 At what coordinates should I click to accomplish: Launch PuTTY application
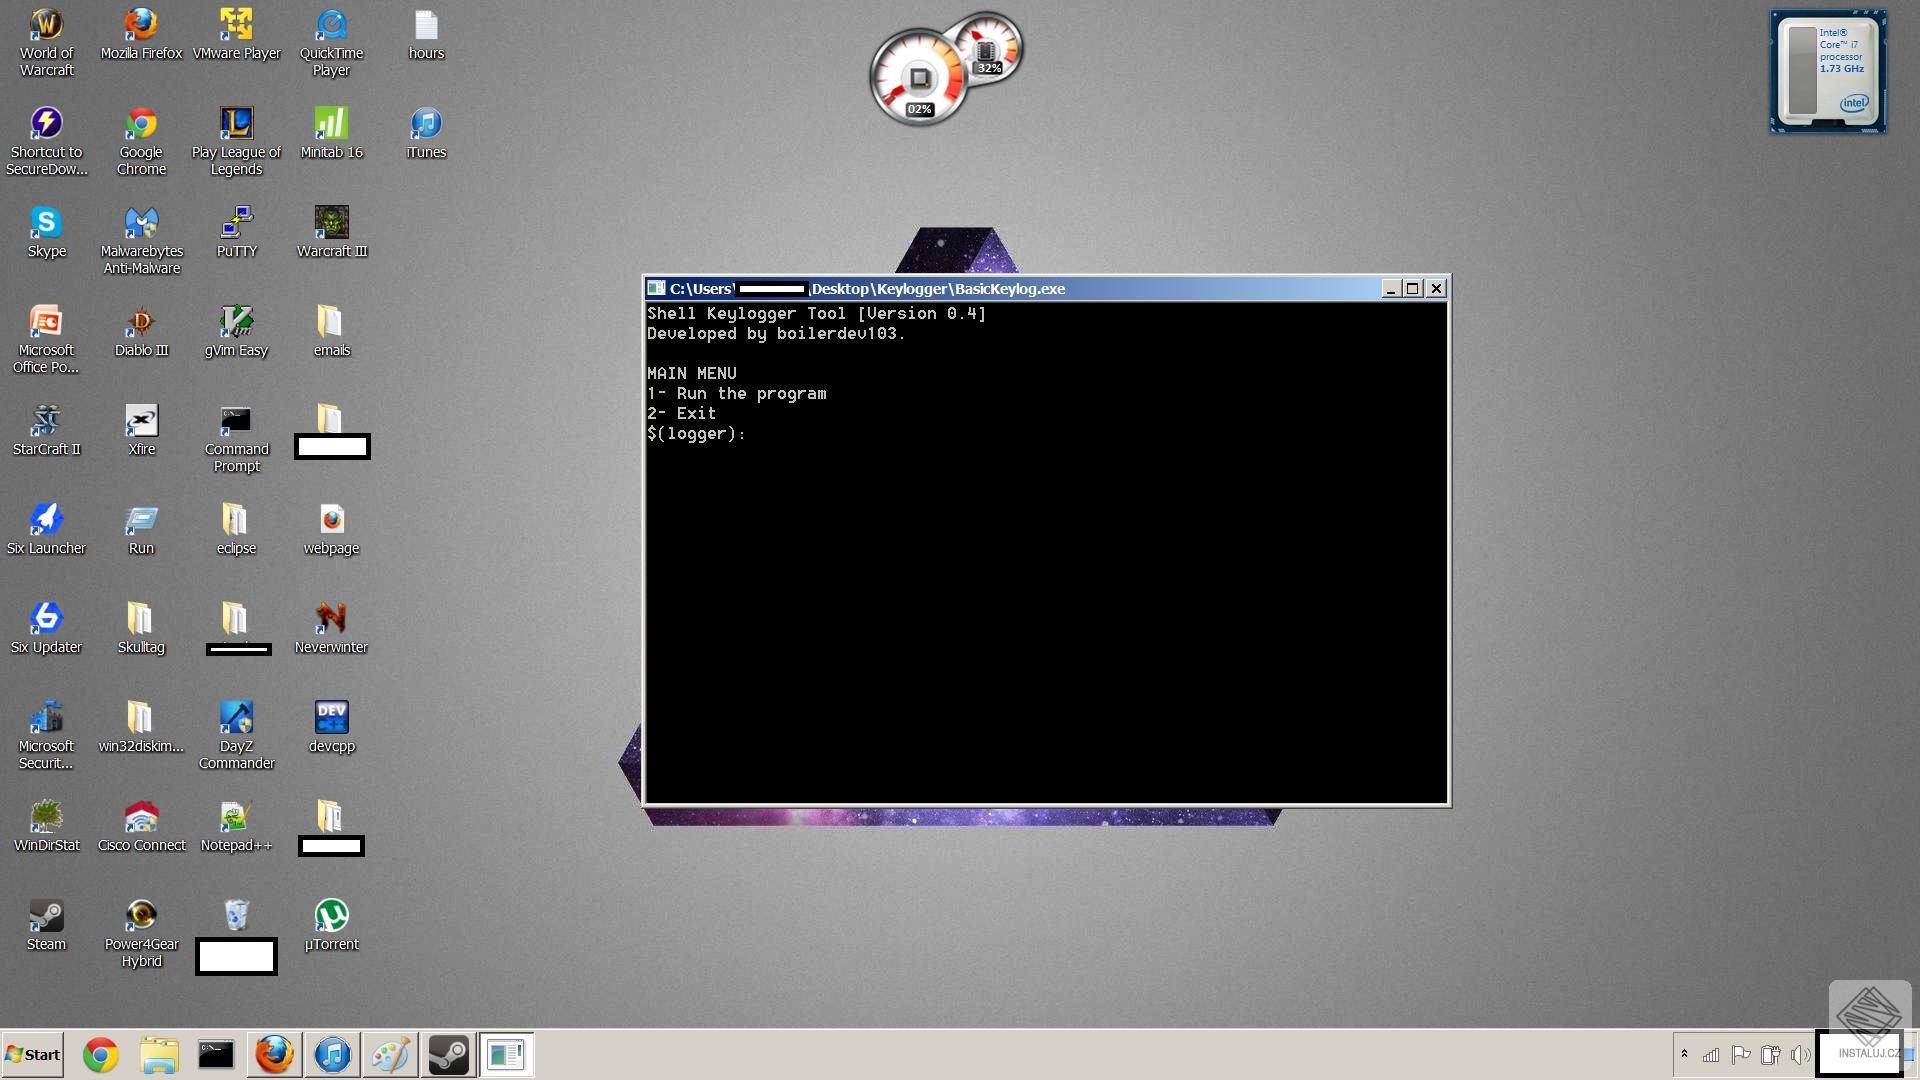[x=236, y=229]
